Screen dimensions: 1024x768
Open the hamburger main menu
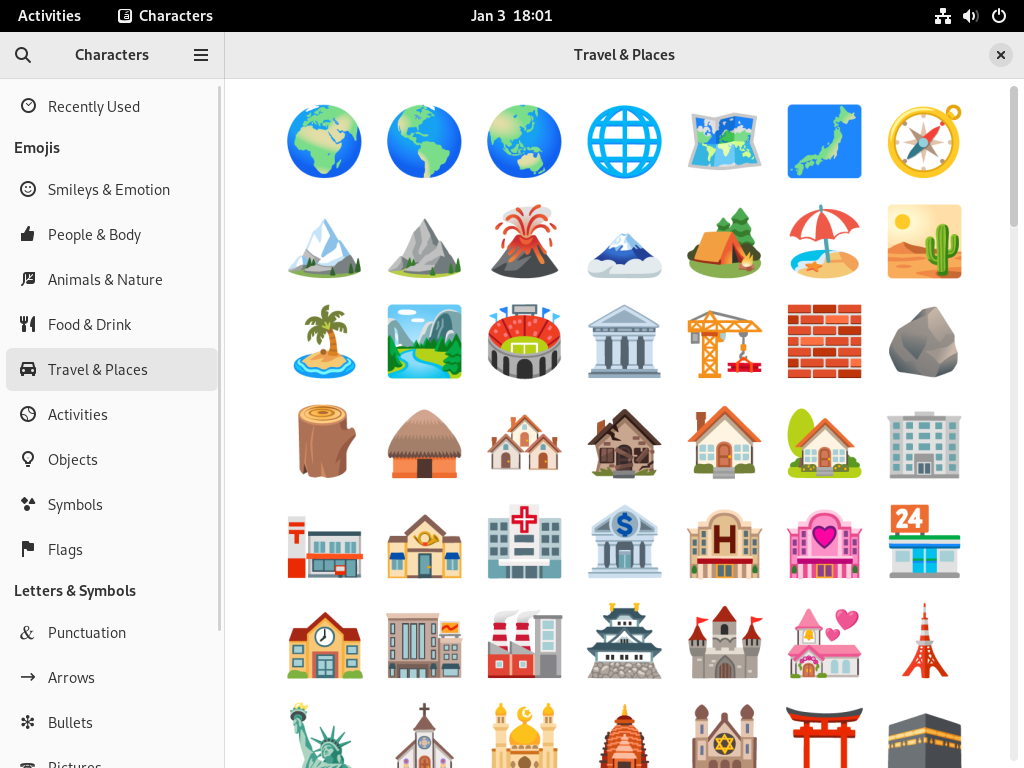(200, 55)
